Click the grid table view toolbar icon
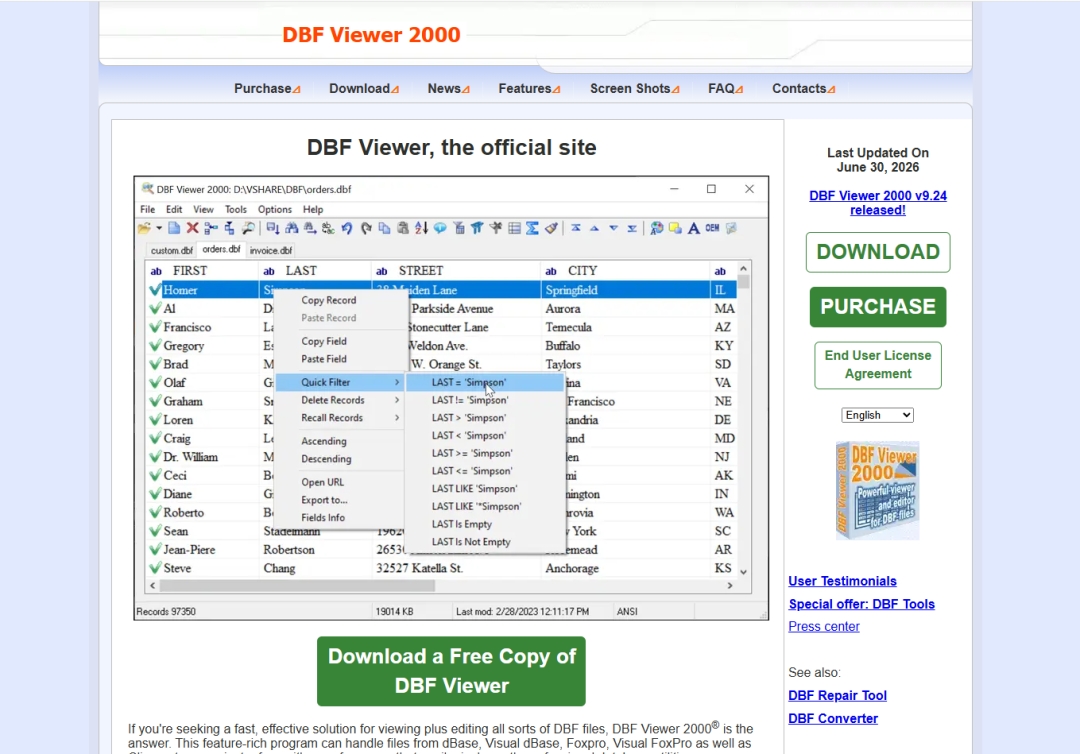The height and width of the screenshot is (754, 1080). coord(514,228)
